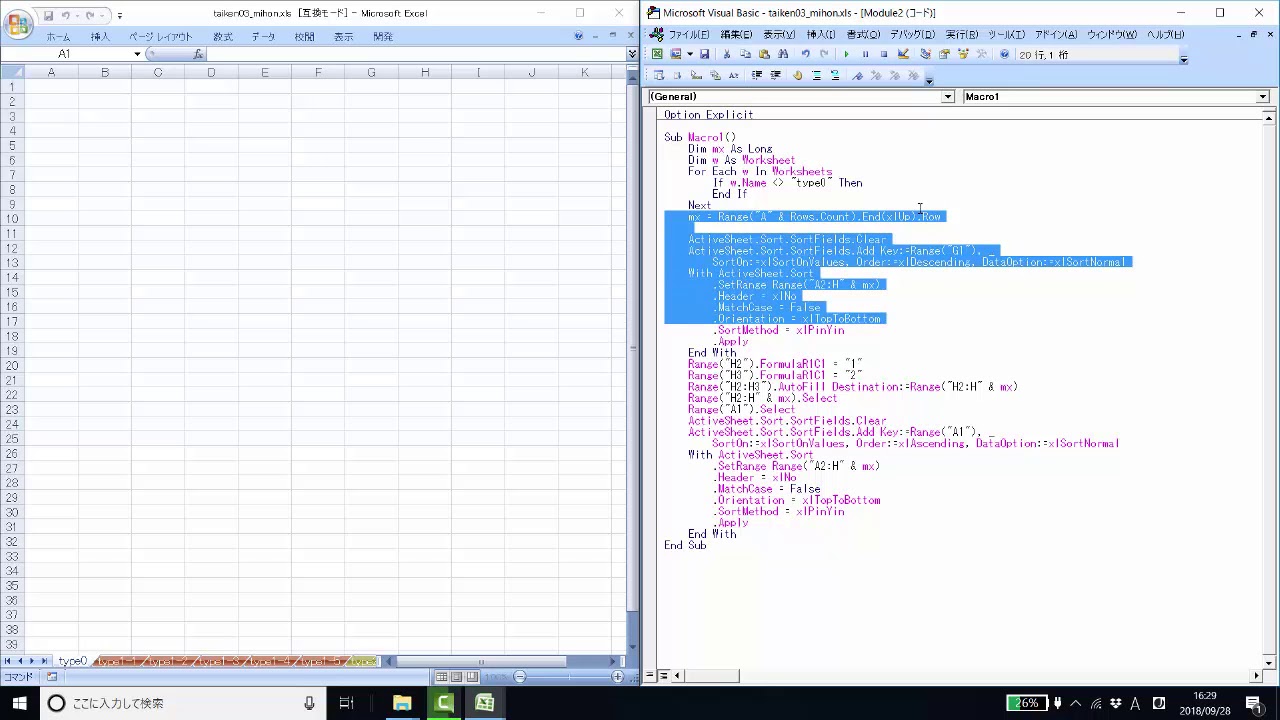The image size is (1280, 720).
Task: Select the 開発 ribbon tab in Excel
Action: [383, 37]
